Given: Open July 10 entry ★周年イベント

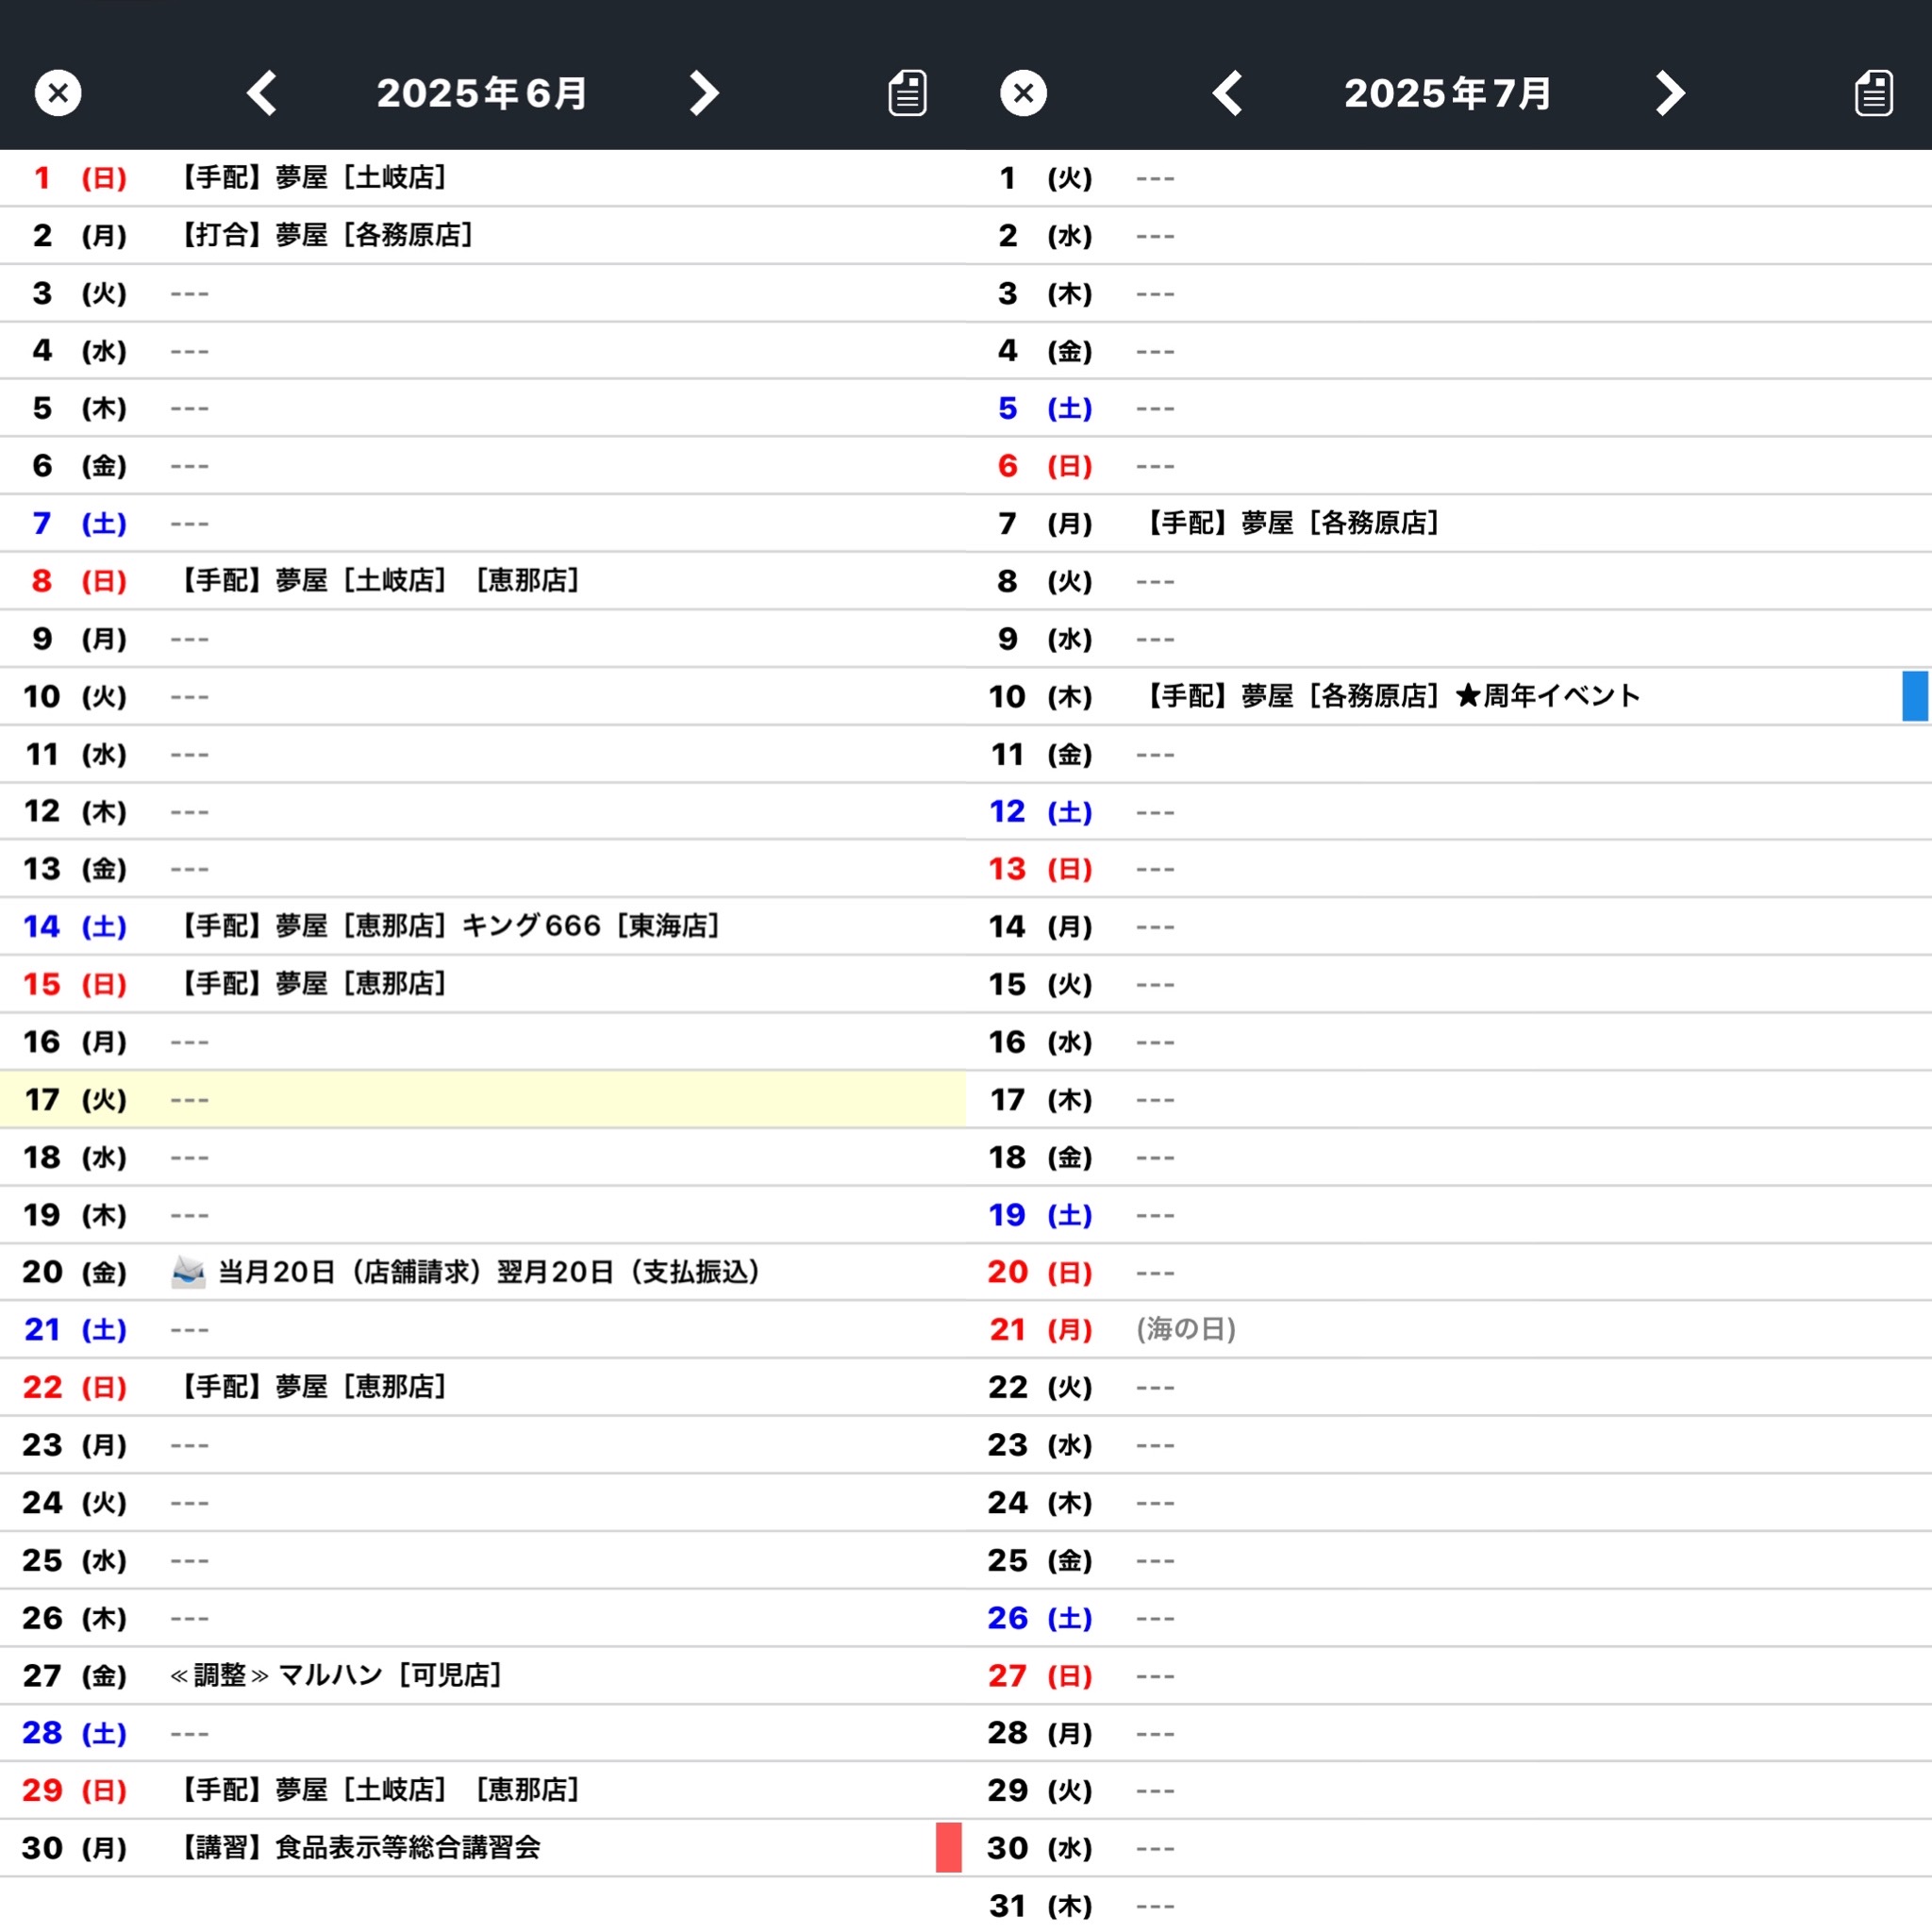Looking at the screenshot, I should (1388, 696).
